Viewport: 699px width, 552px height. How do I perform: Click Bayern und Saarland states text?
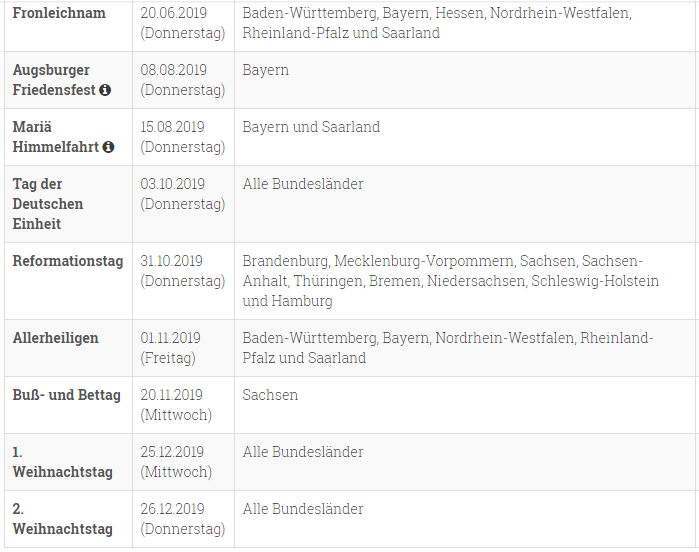click(311, 127)
